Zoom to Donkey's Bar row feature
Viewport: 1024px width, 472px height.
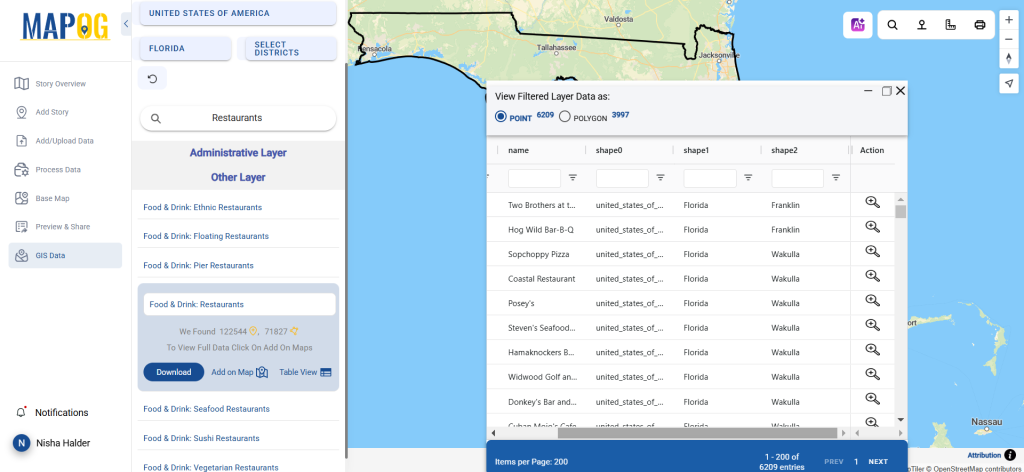872,398
